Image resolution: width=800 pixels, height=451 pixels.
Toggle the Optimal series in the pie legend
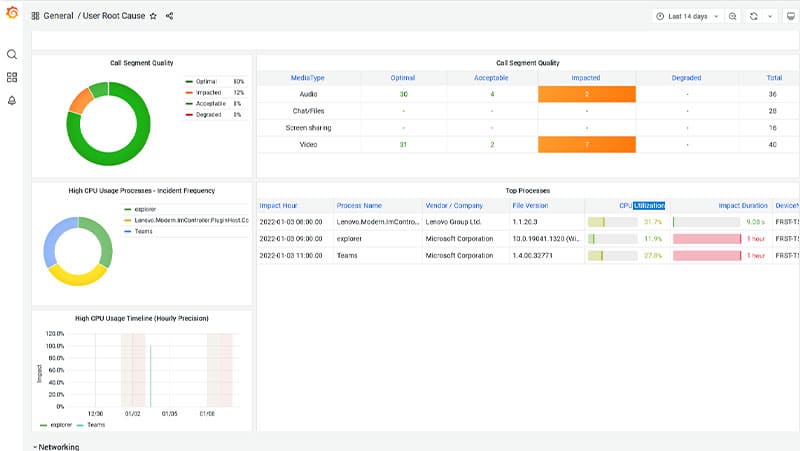(x=207, y=81)
